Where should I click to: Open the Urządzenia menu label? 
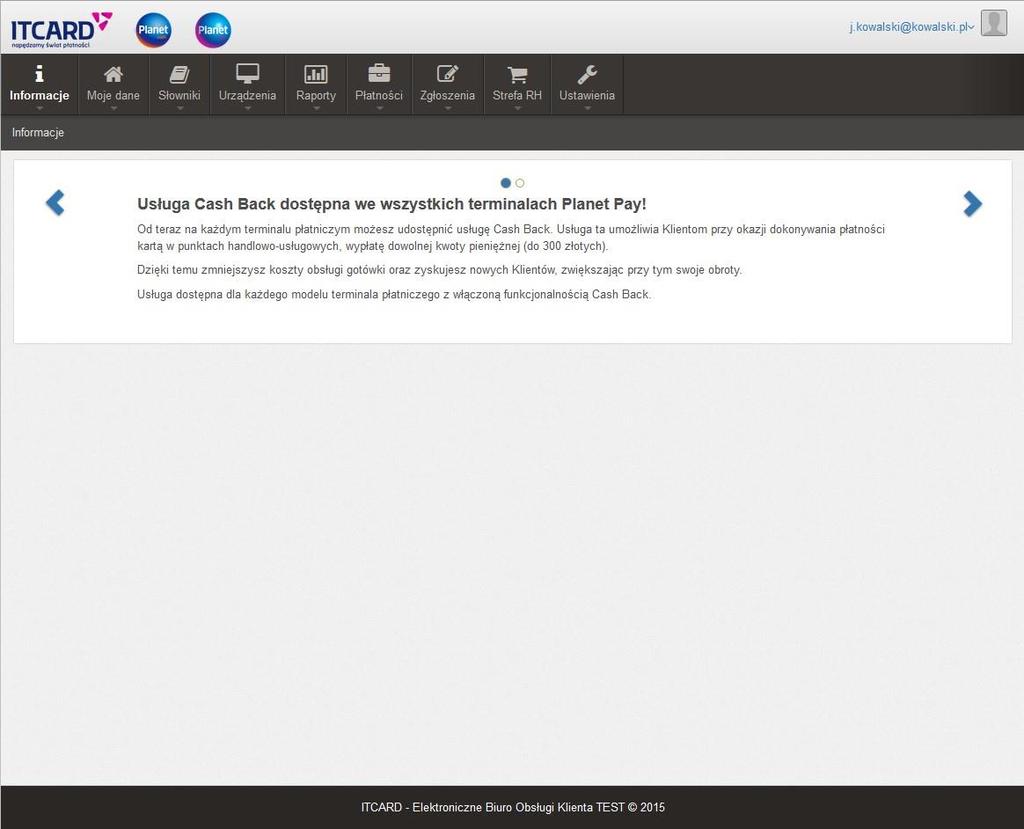point(248,95)
